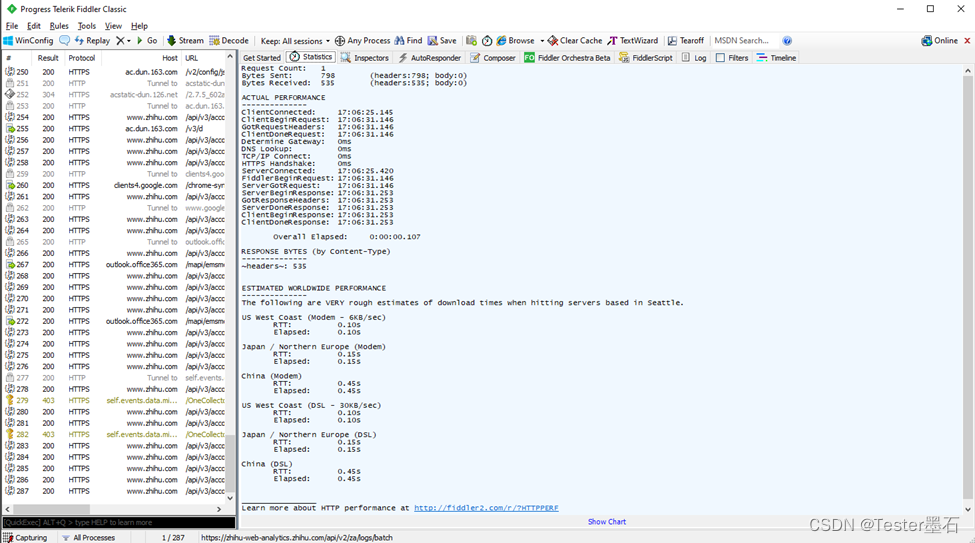Open the Help menu
The height and width of the screenshot is (543, 975).
click(x=139, y=26)
